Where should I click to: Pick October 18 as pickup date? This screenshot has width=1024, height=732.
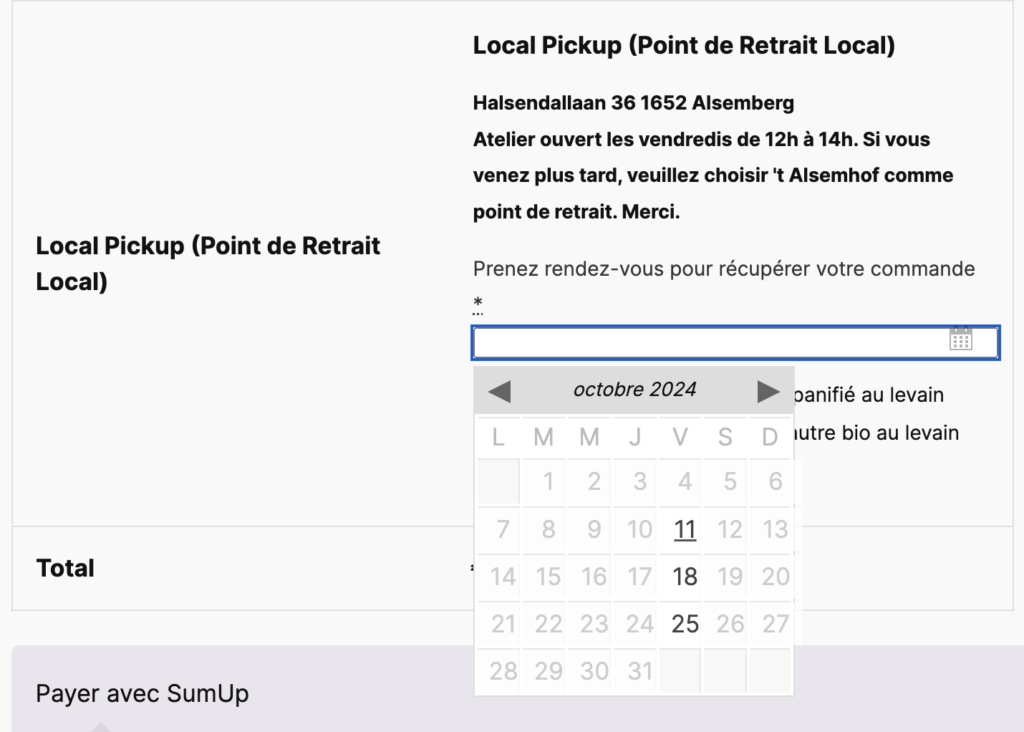(x=684, y=577)
